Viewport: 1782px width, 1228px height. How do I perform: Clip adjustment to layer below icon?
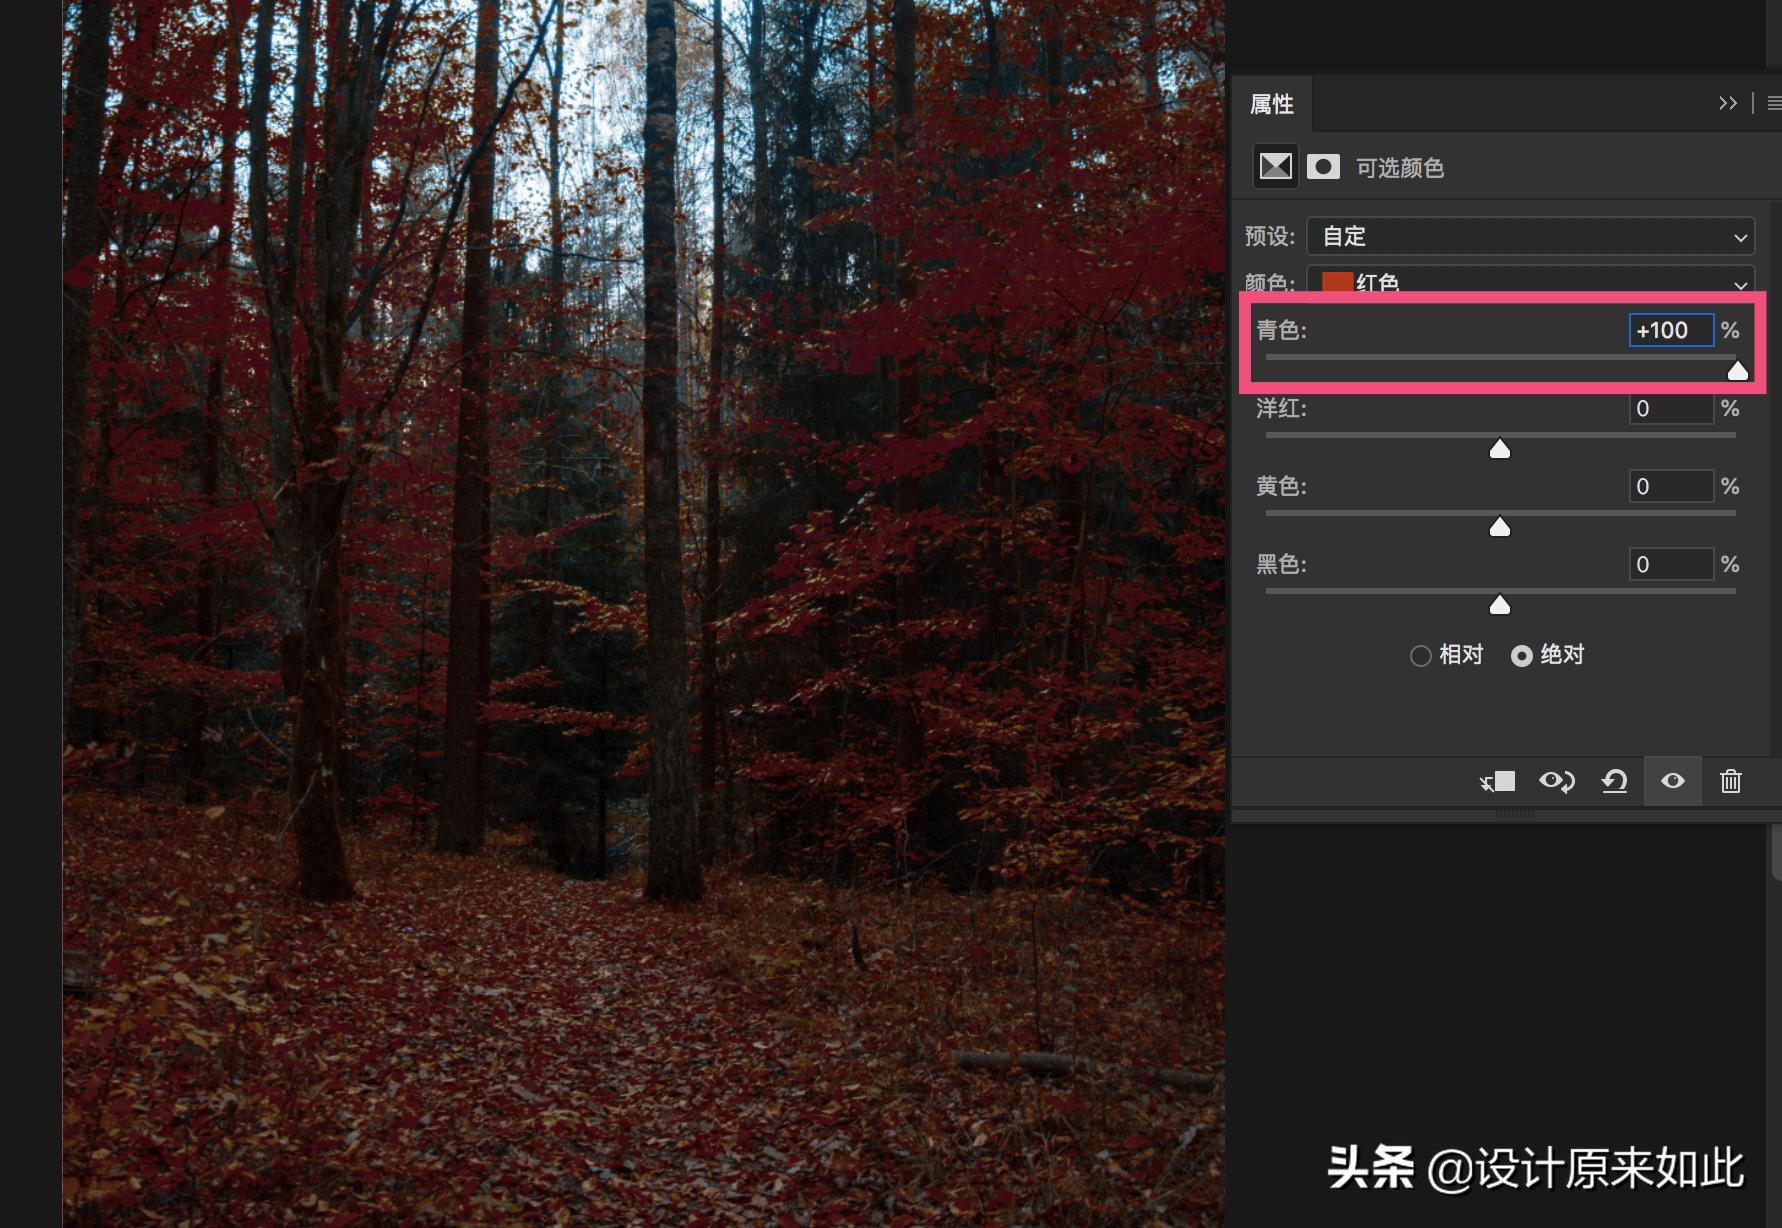[x=1497, y=782]
